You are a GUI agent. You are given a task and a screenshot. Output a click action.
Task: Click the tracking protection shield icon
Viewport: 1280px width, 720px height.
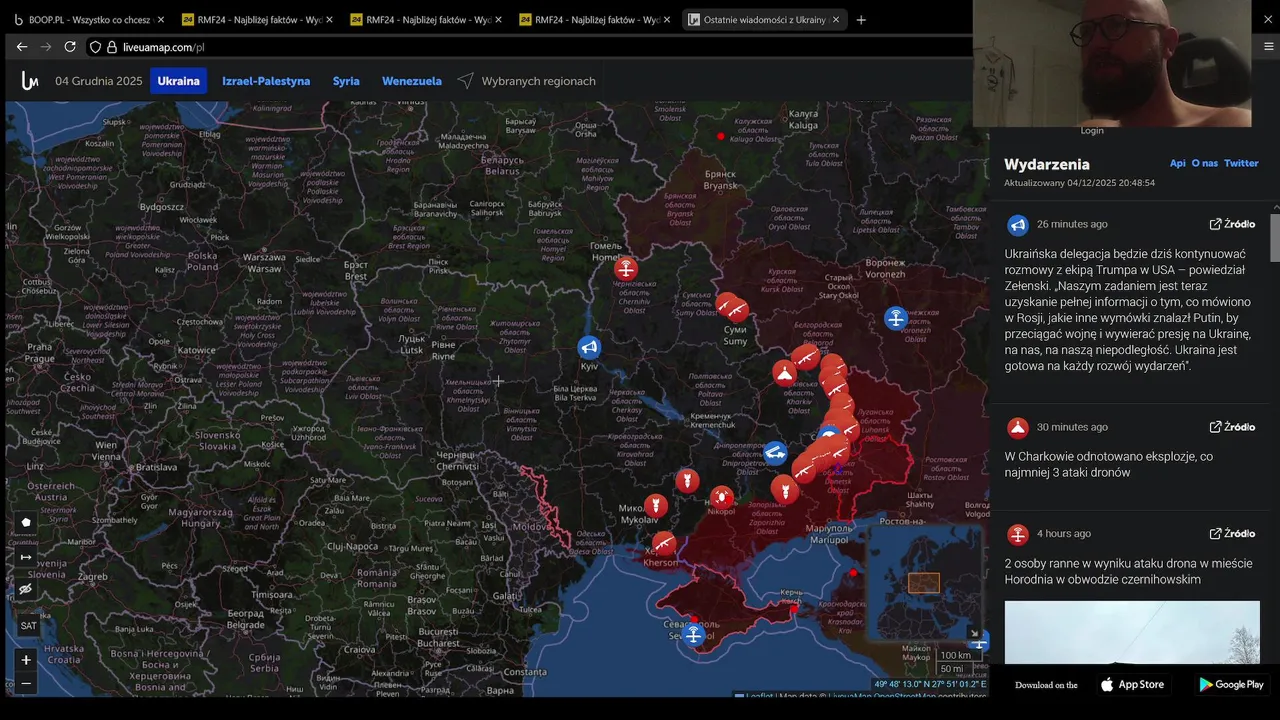point(95,47)
